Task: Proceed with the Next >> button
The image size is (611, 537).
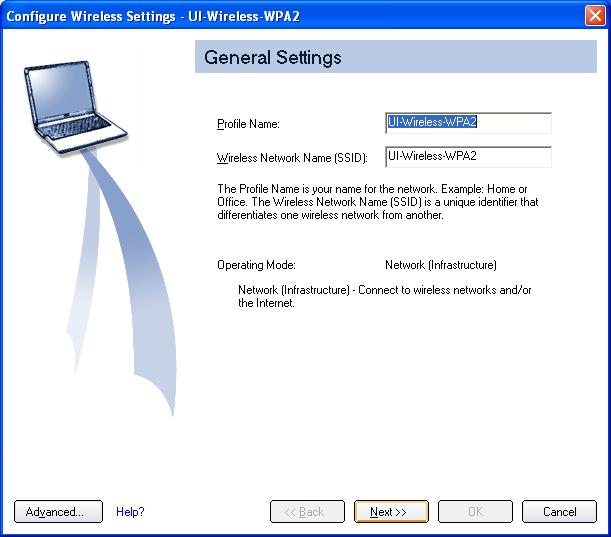Action: 391,512
